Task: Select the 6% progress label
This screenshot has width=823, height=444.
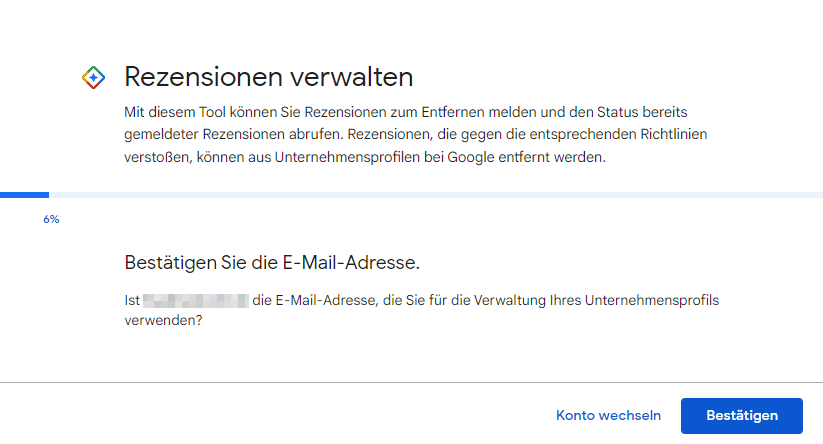Action: point(51,219)
